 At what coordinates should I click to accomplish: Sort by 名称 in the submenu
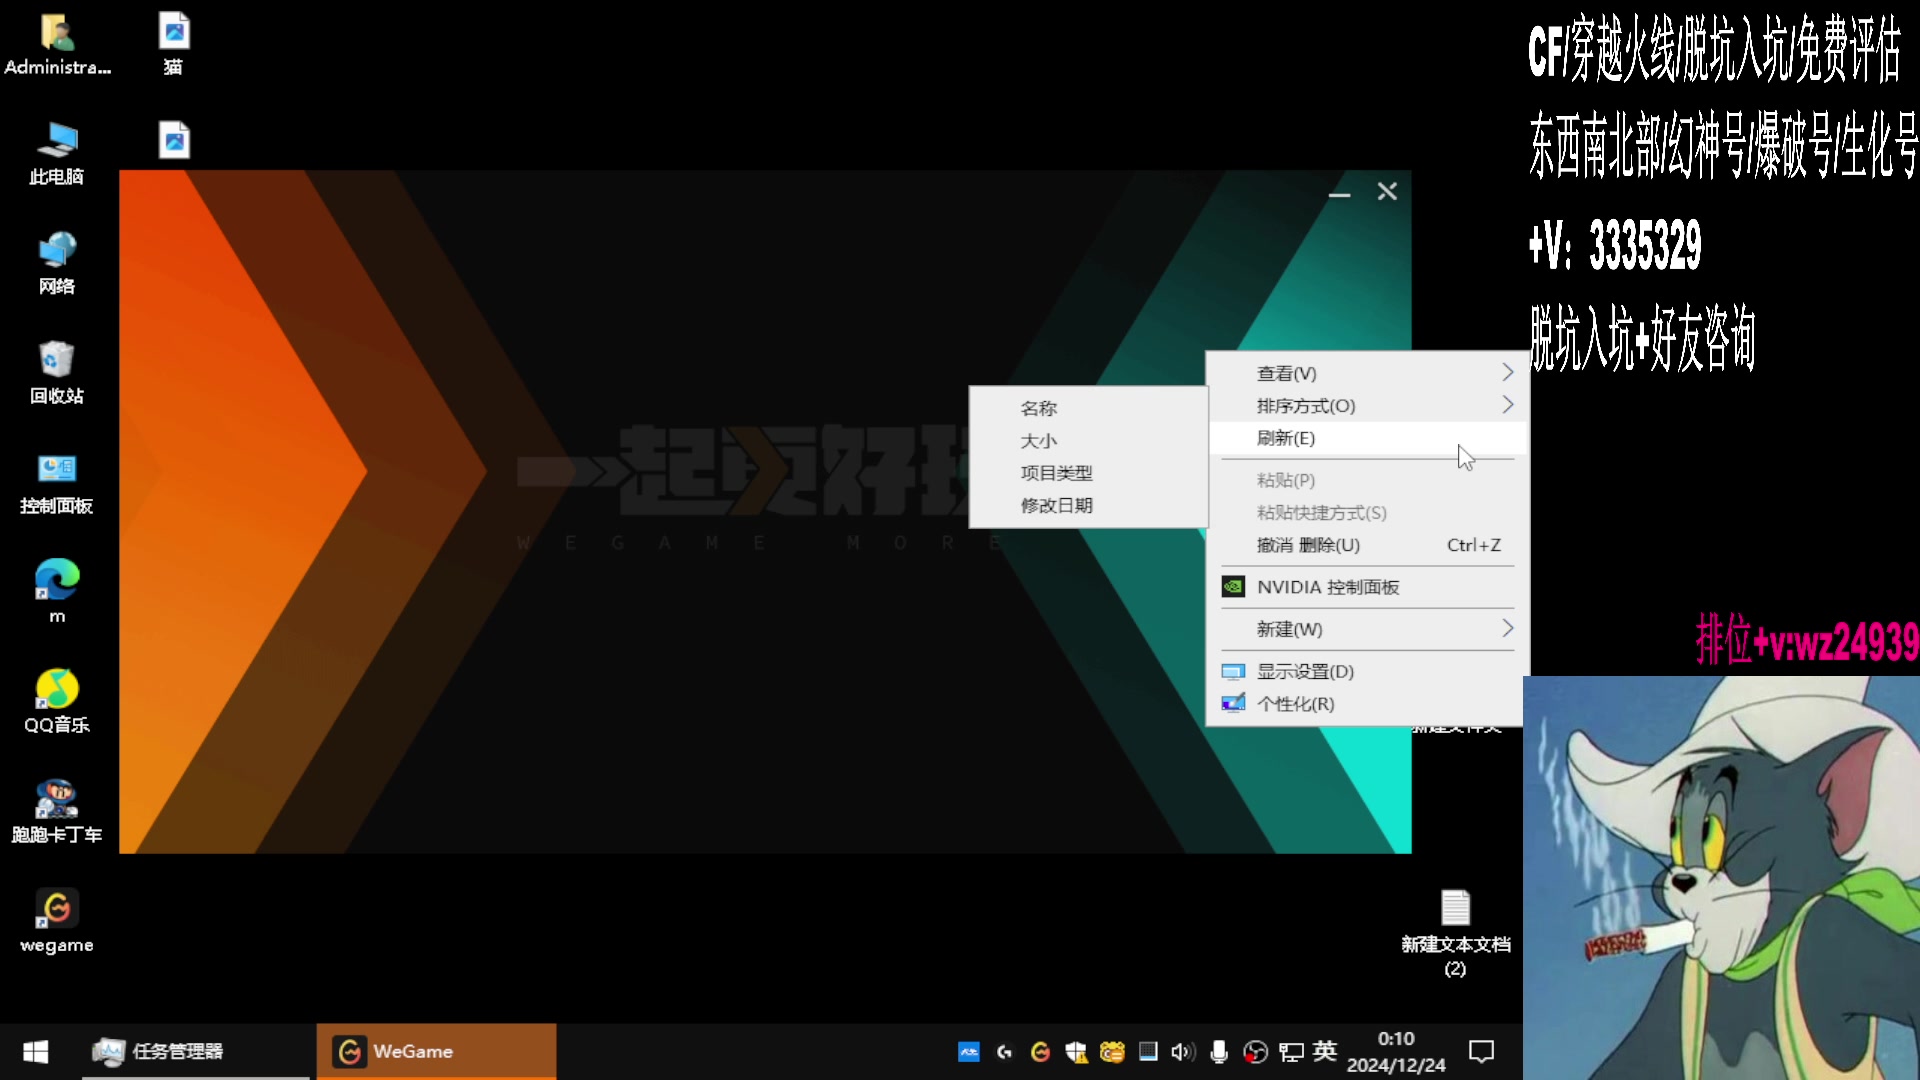coord(1088,408)
